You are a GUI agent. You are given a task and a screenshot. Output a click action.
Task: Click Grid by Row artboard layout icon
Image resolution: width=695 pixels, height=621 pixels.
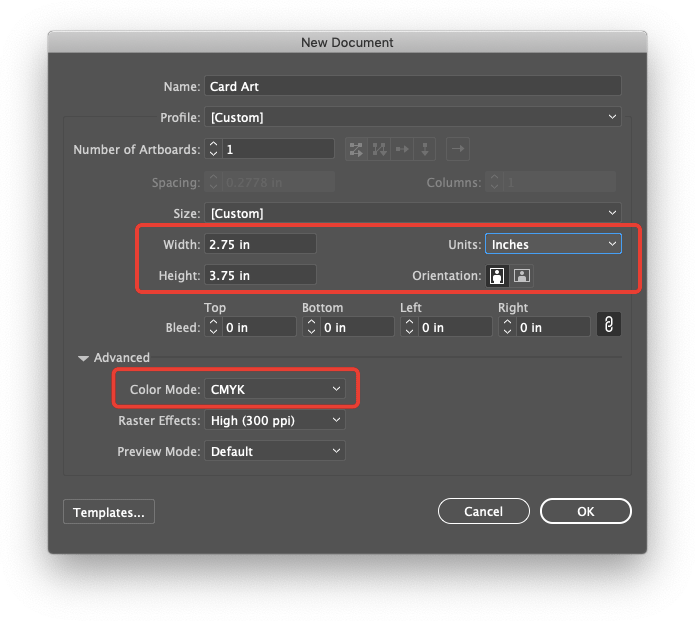356,149
